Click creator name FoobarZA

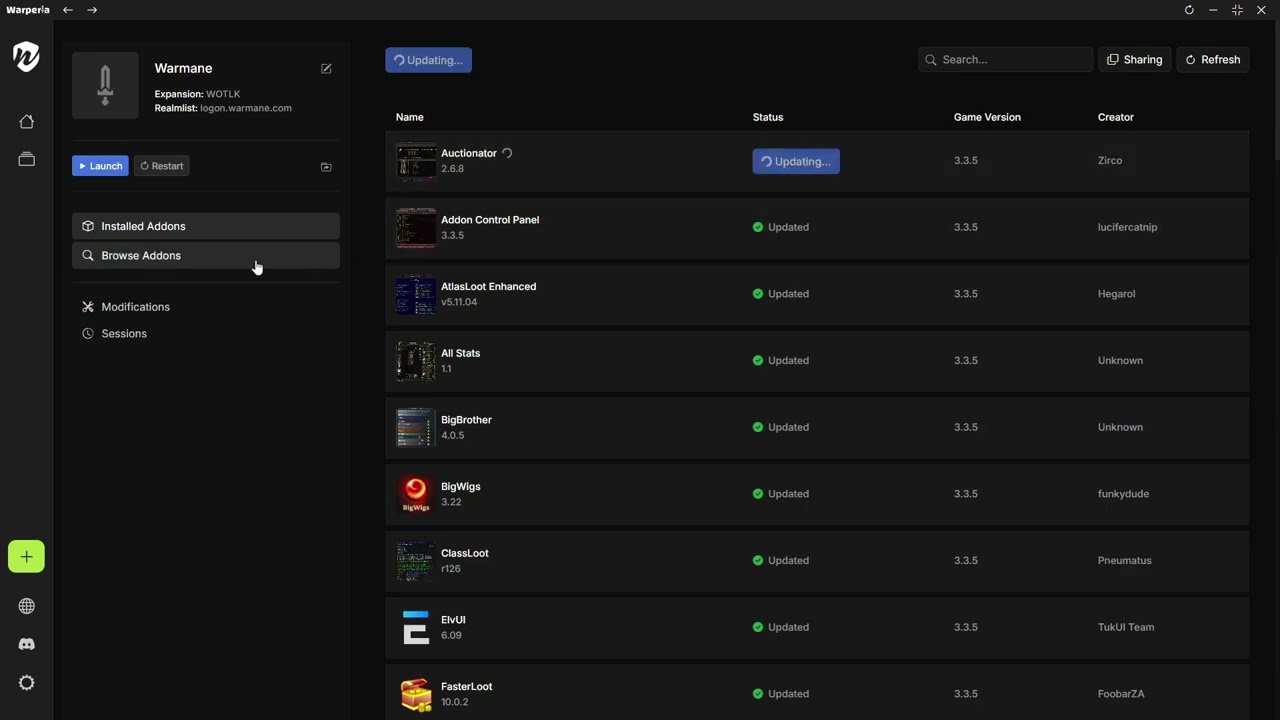click(1121, 694)
